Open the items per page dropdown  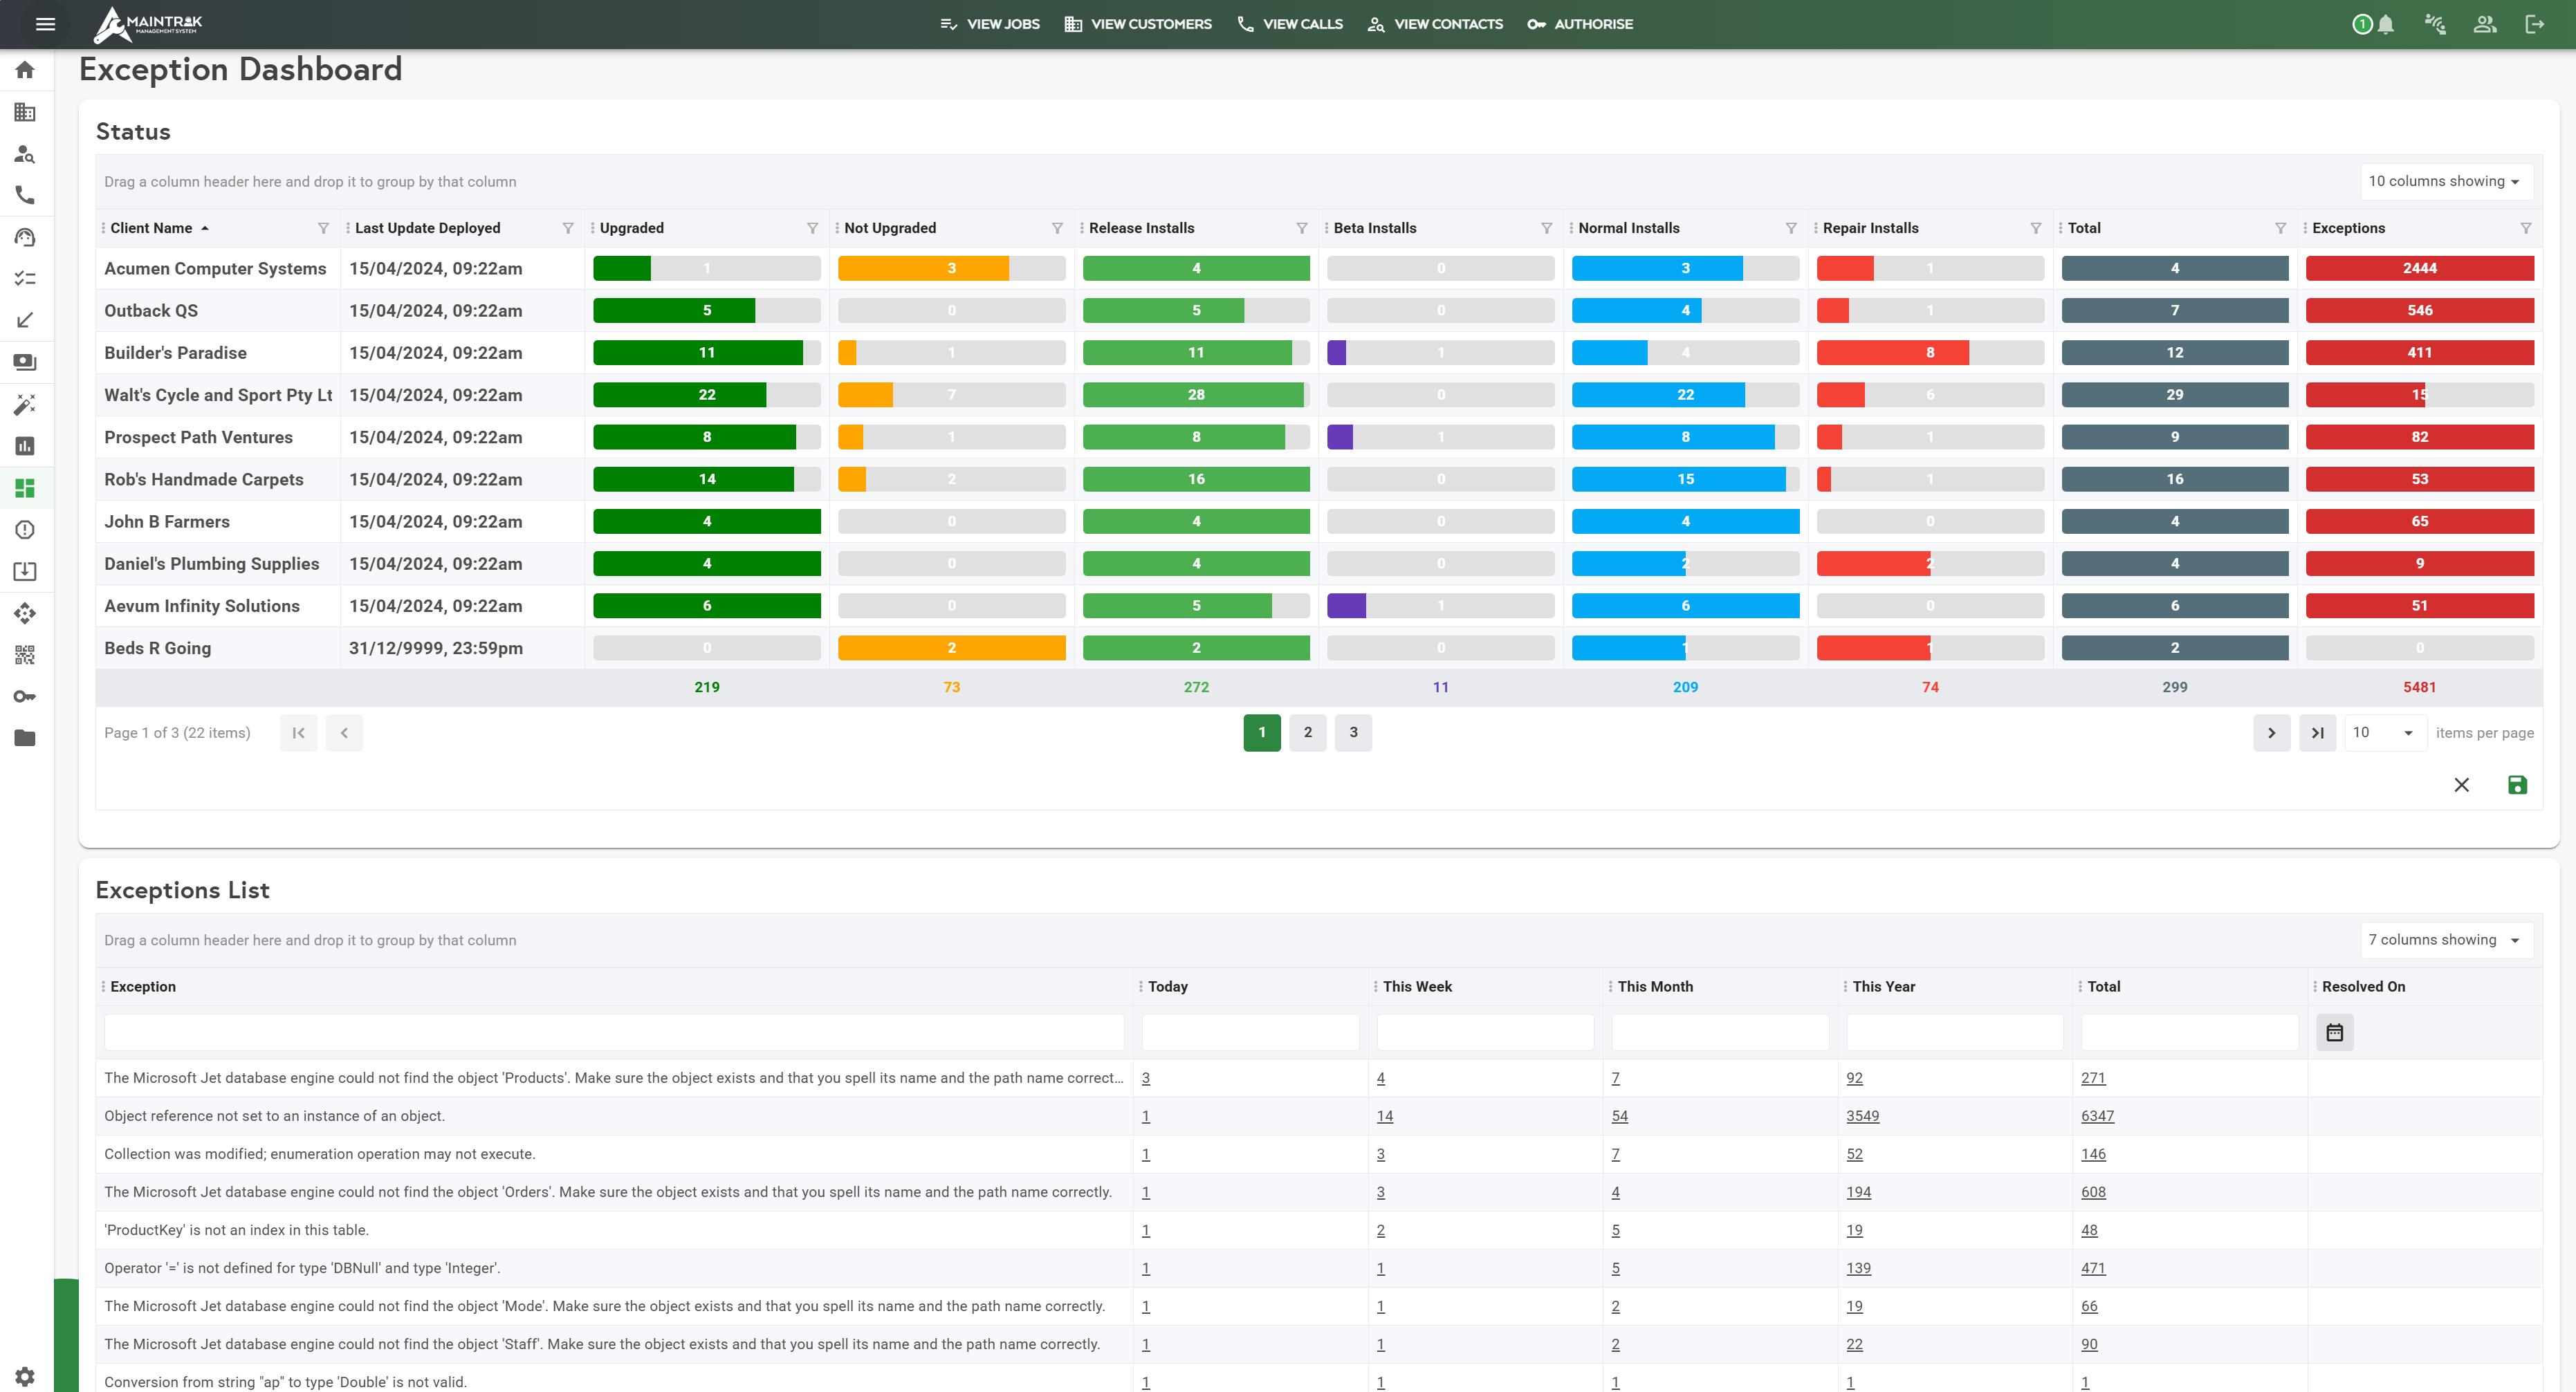tap(2386, 733)
